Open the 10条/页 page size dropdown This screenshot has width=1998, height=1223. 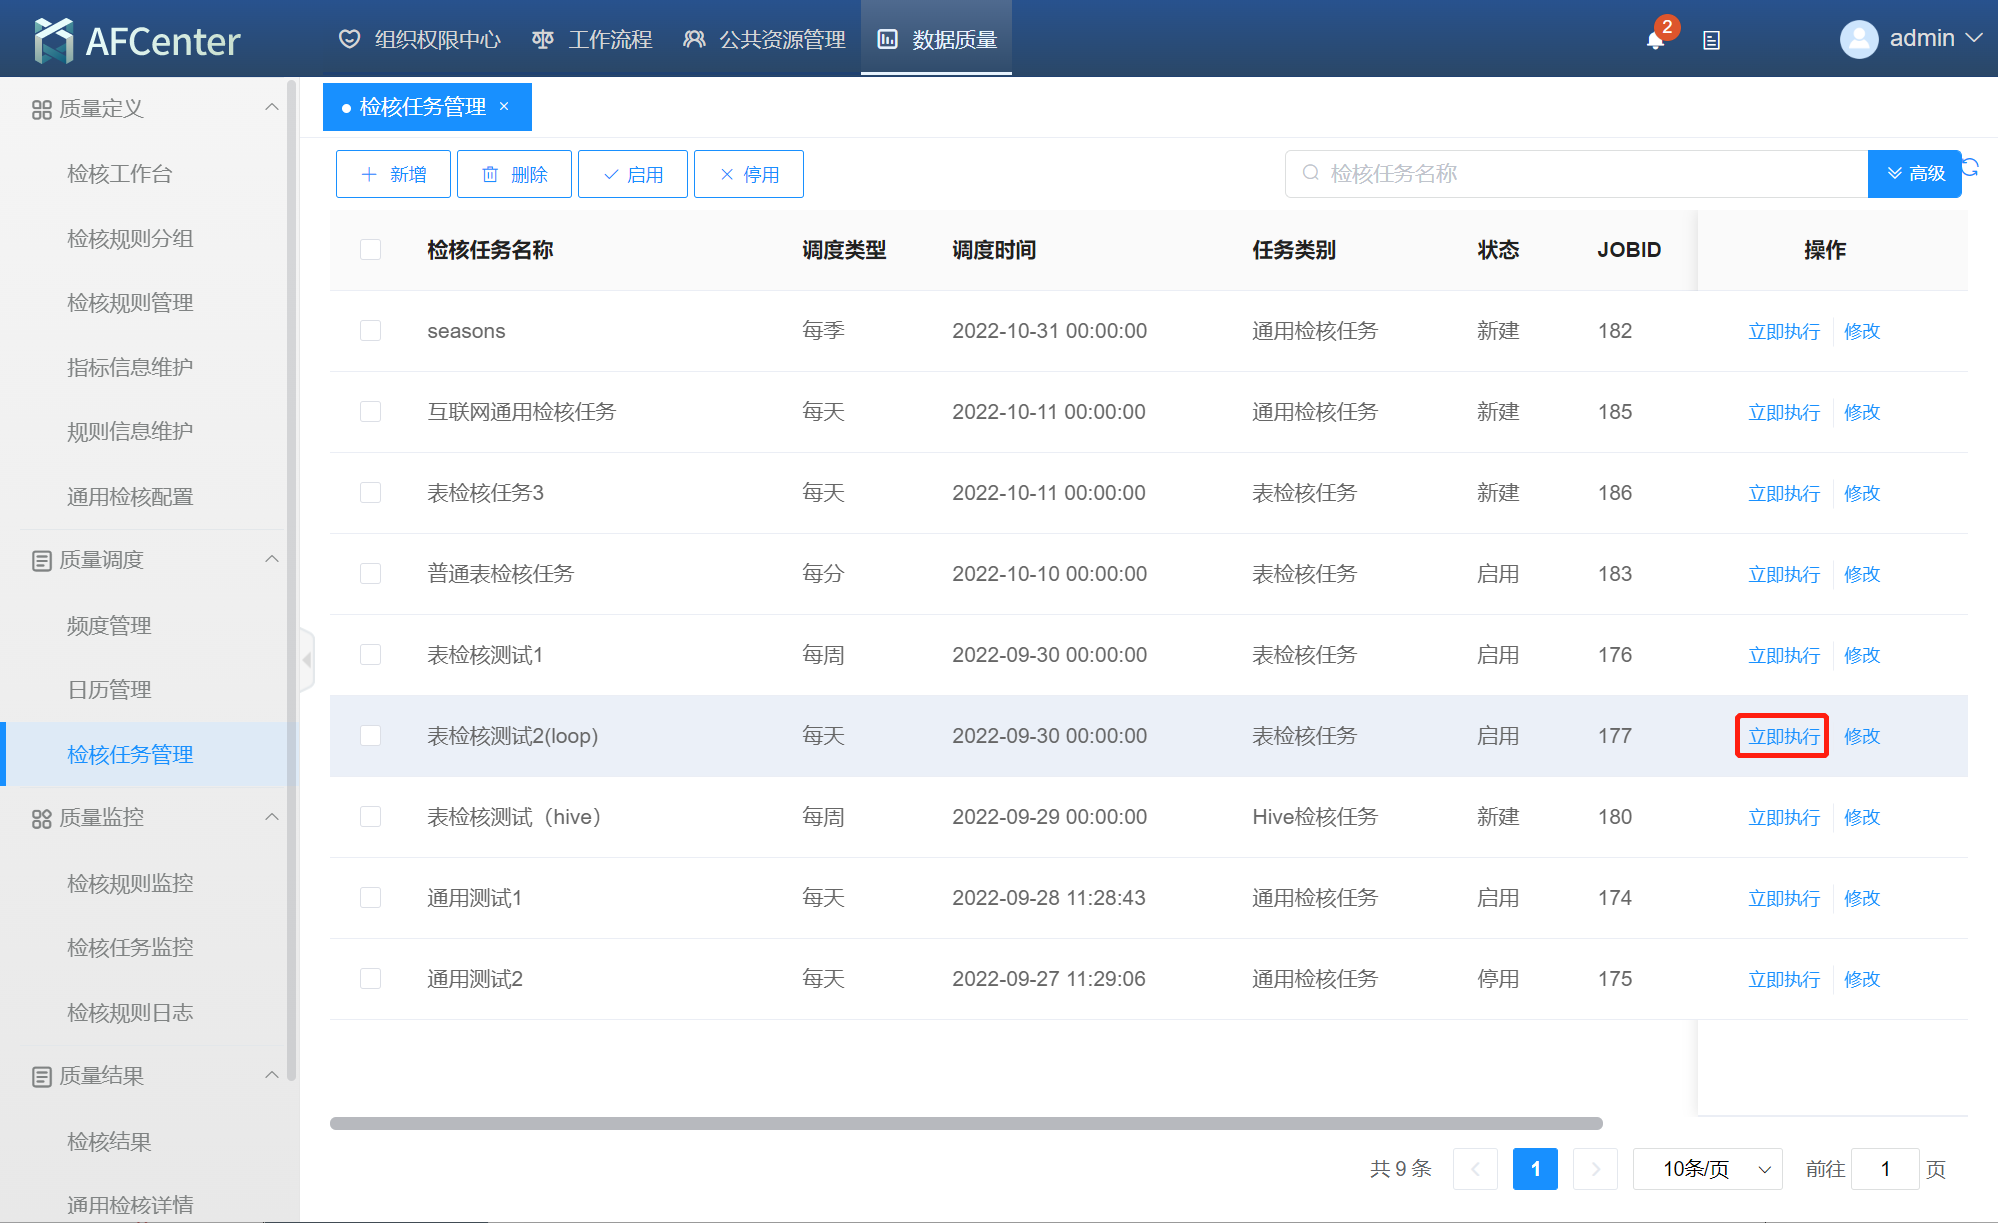pyautogui.click(x=1707, y=1169)
